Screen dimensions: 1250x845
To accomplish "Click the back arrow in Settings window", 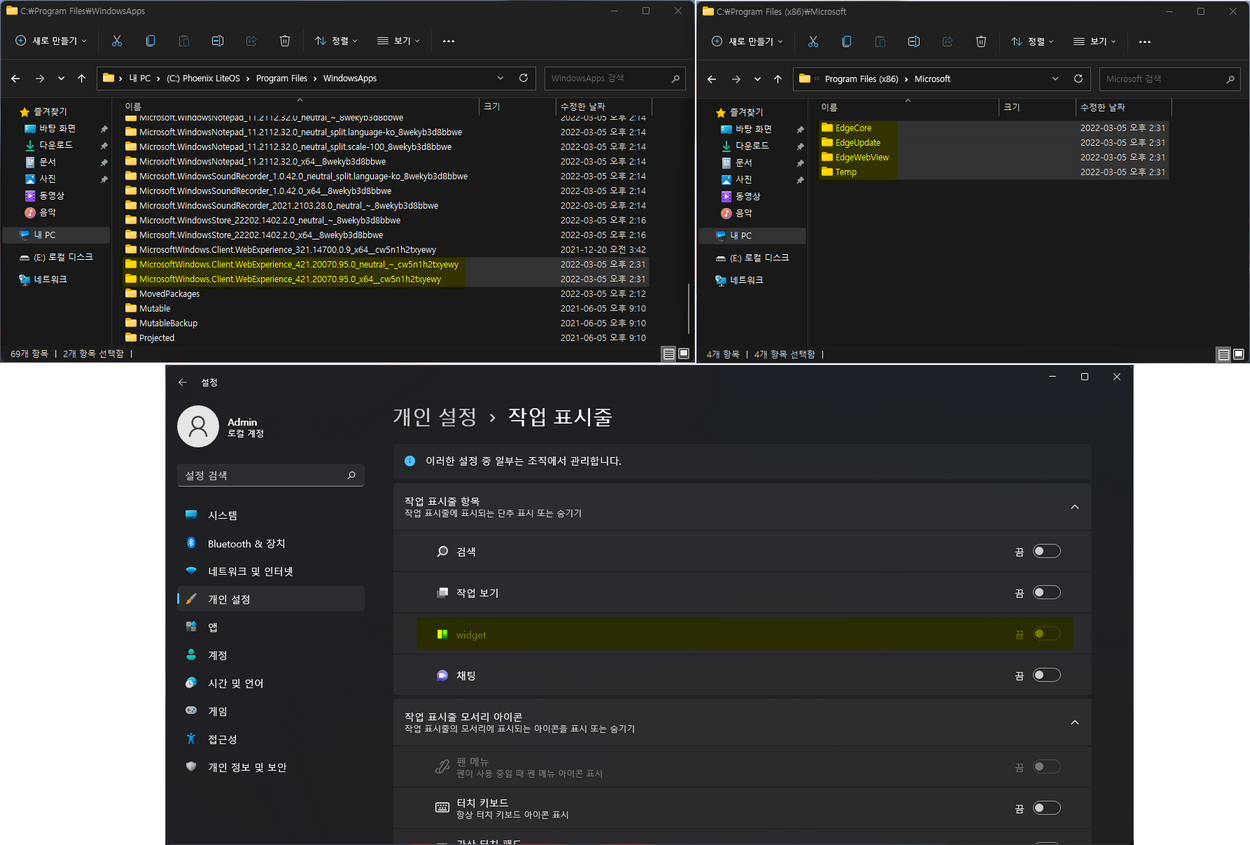I will tap(182, 382).
